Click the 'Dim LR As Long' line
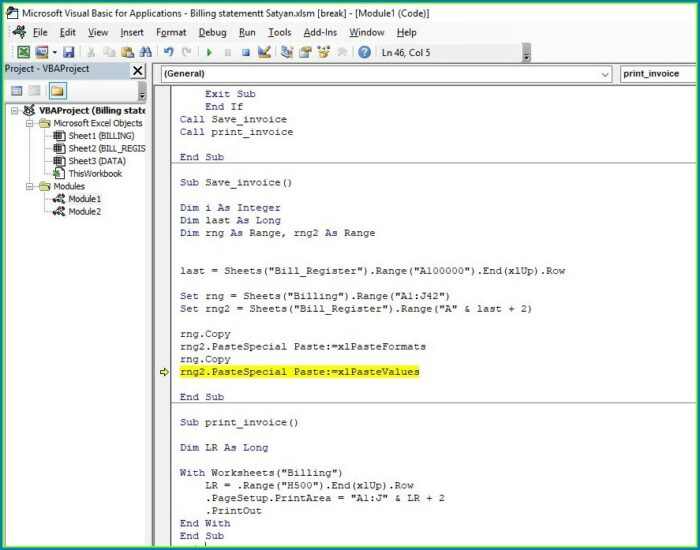This screenshot has height=550, width=700. [x=224, y=447]
